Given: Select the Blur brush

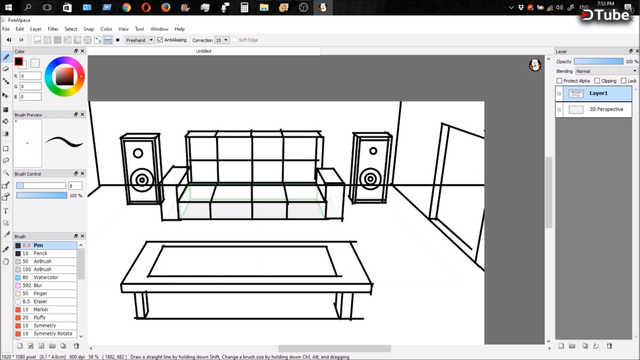Looking at the screenshot, I should [45, 285].
